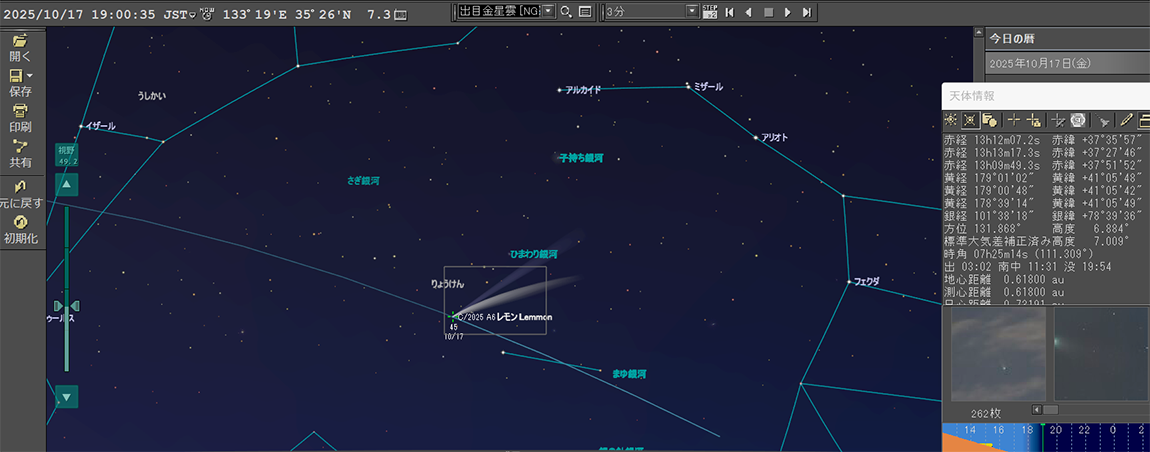1150x452 pixels.
Task: Click the 元に戻す (Undo) icon
Action: pos(20,187)
